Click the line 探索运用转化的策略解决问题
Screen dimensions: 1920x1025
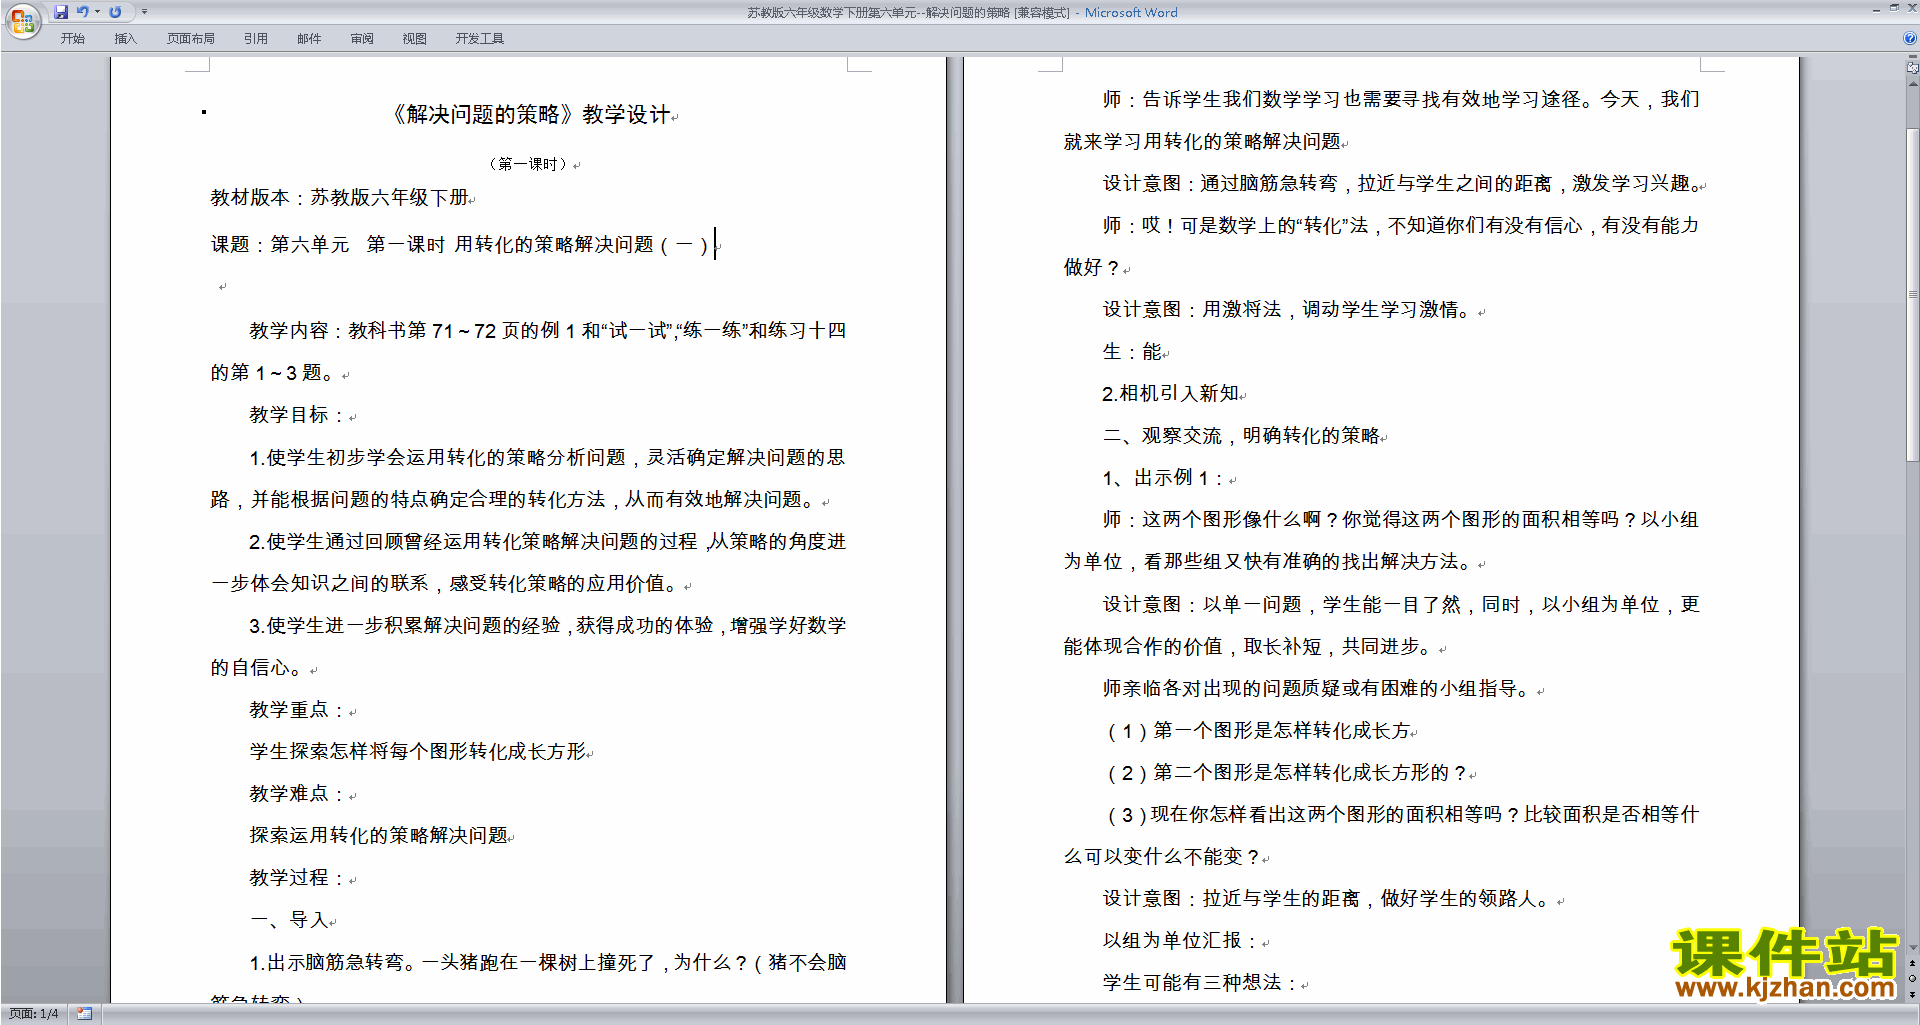click(x=380, y=836)
